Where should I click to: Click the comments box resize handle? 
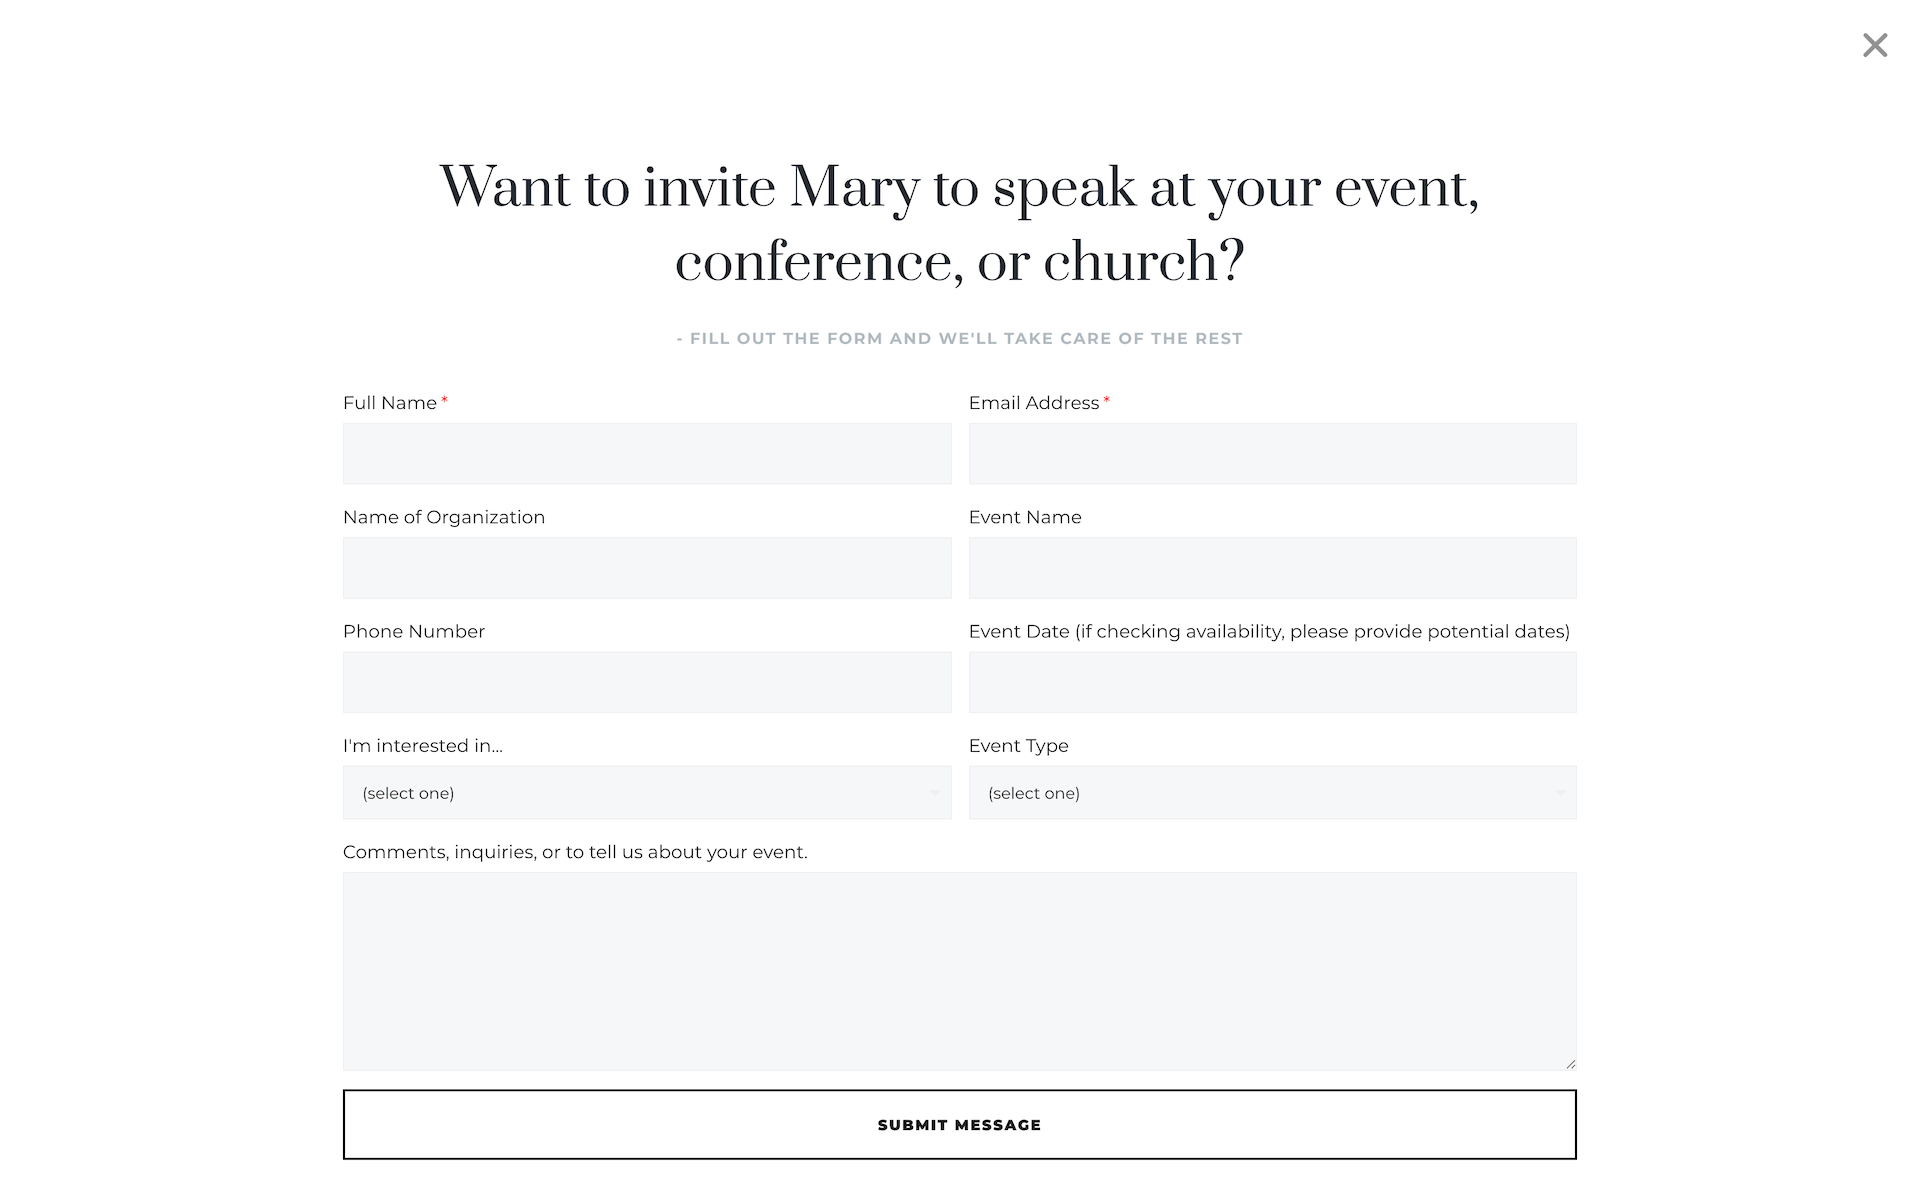pos(1570,1064)
